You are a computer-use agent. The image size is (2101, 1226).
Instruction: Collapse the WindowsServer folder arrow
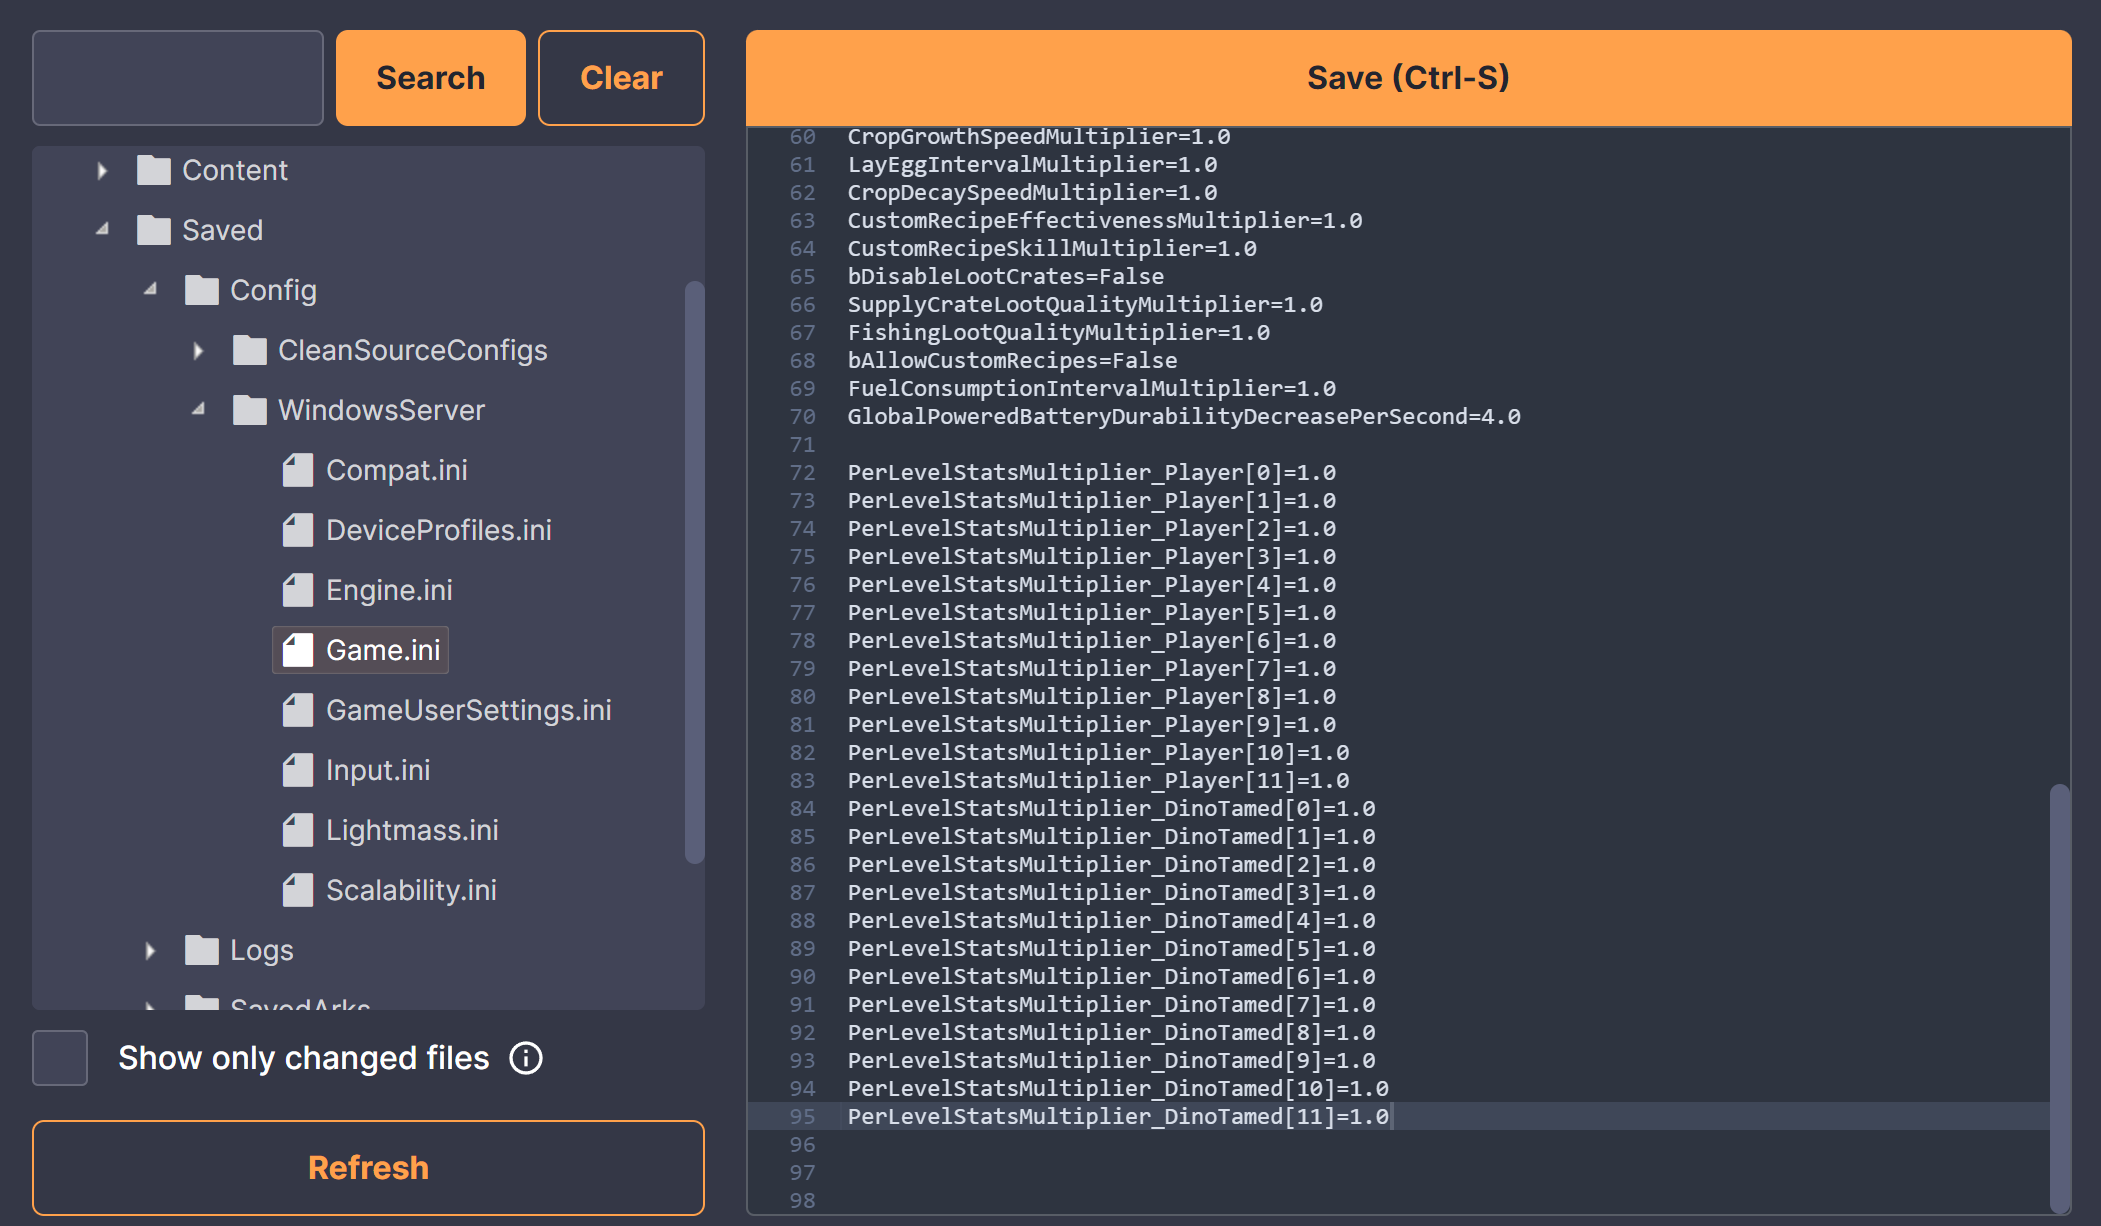tap(198, 410)
